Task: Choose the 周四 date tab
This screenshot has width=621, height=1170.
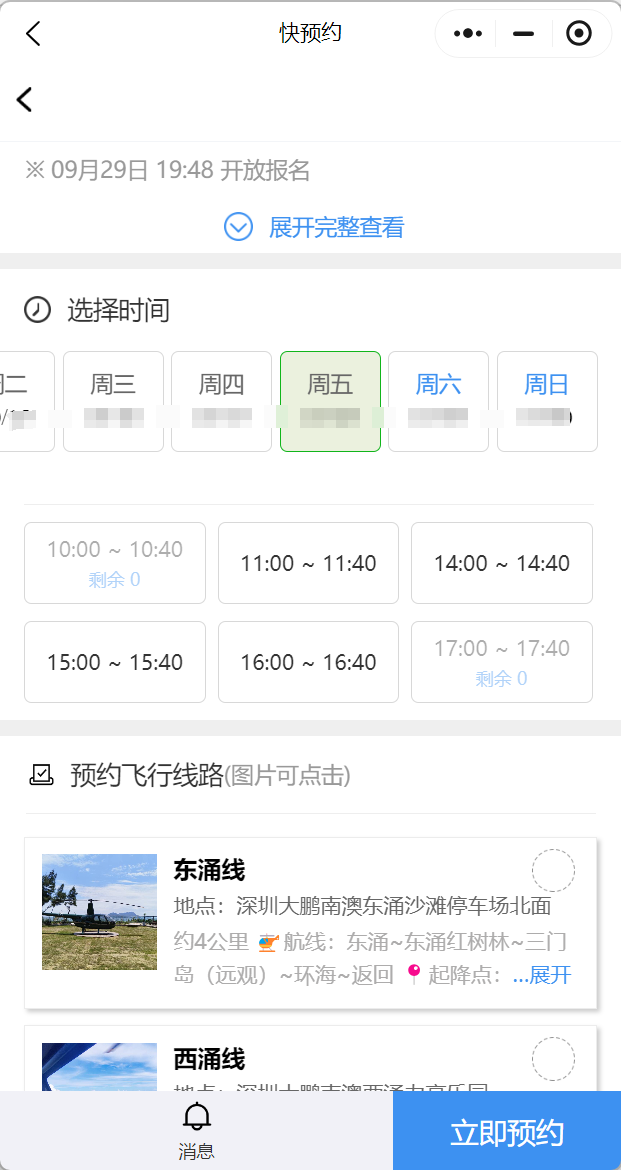Action: [x=221, y=401]
